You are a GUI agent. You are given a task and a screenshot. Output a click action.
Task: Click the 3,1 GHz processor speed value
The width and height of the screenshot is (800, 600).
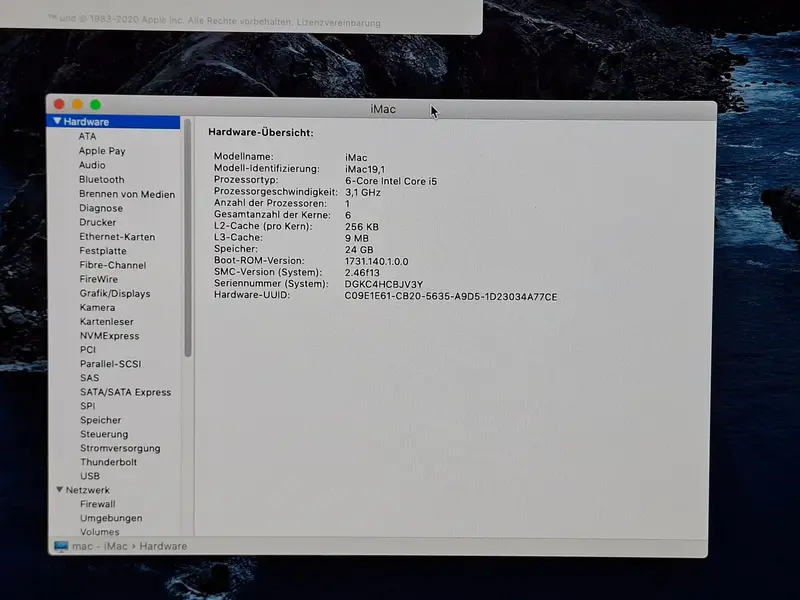pos(363,192)
